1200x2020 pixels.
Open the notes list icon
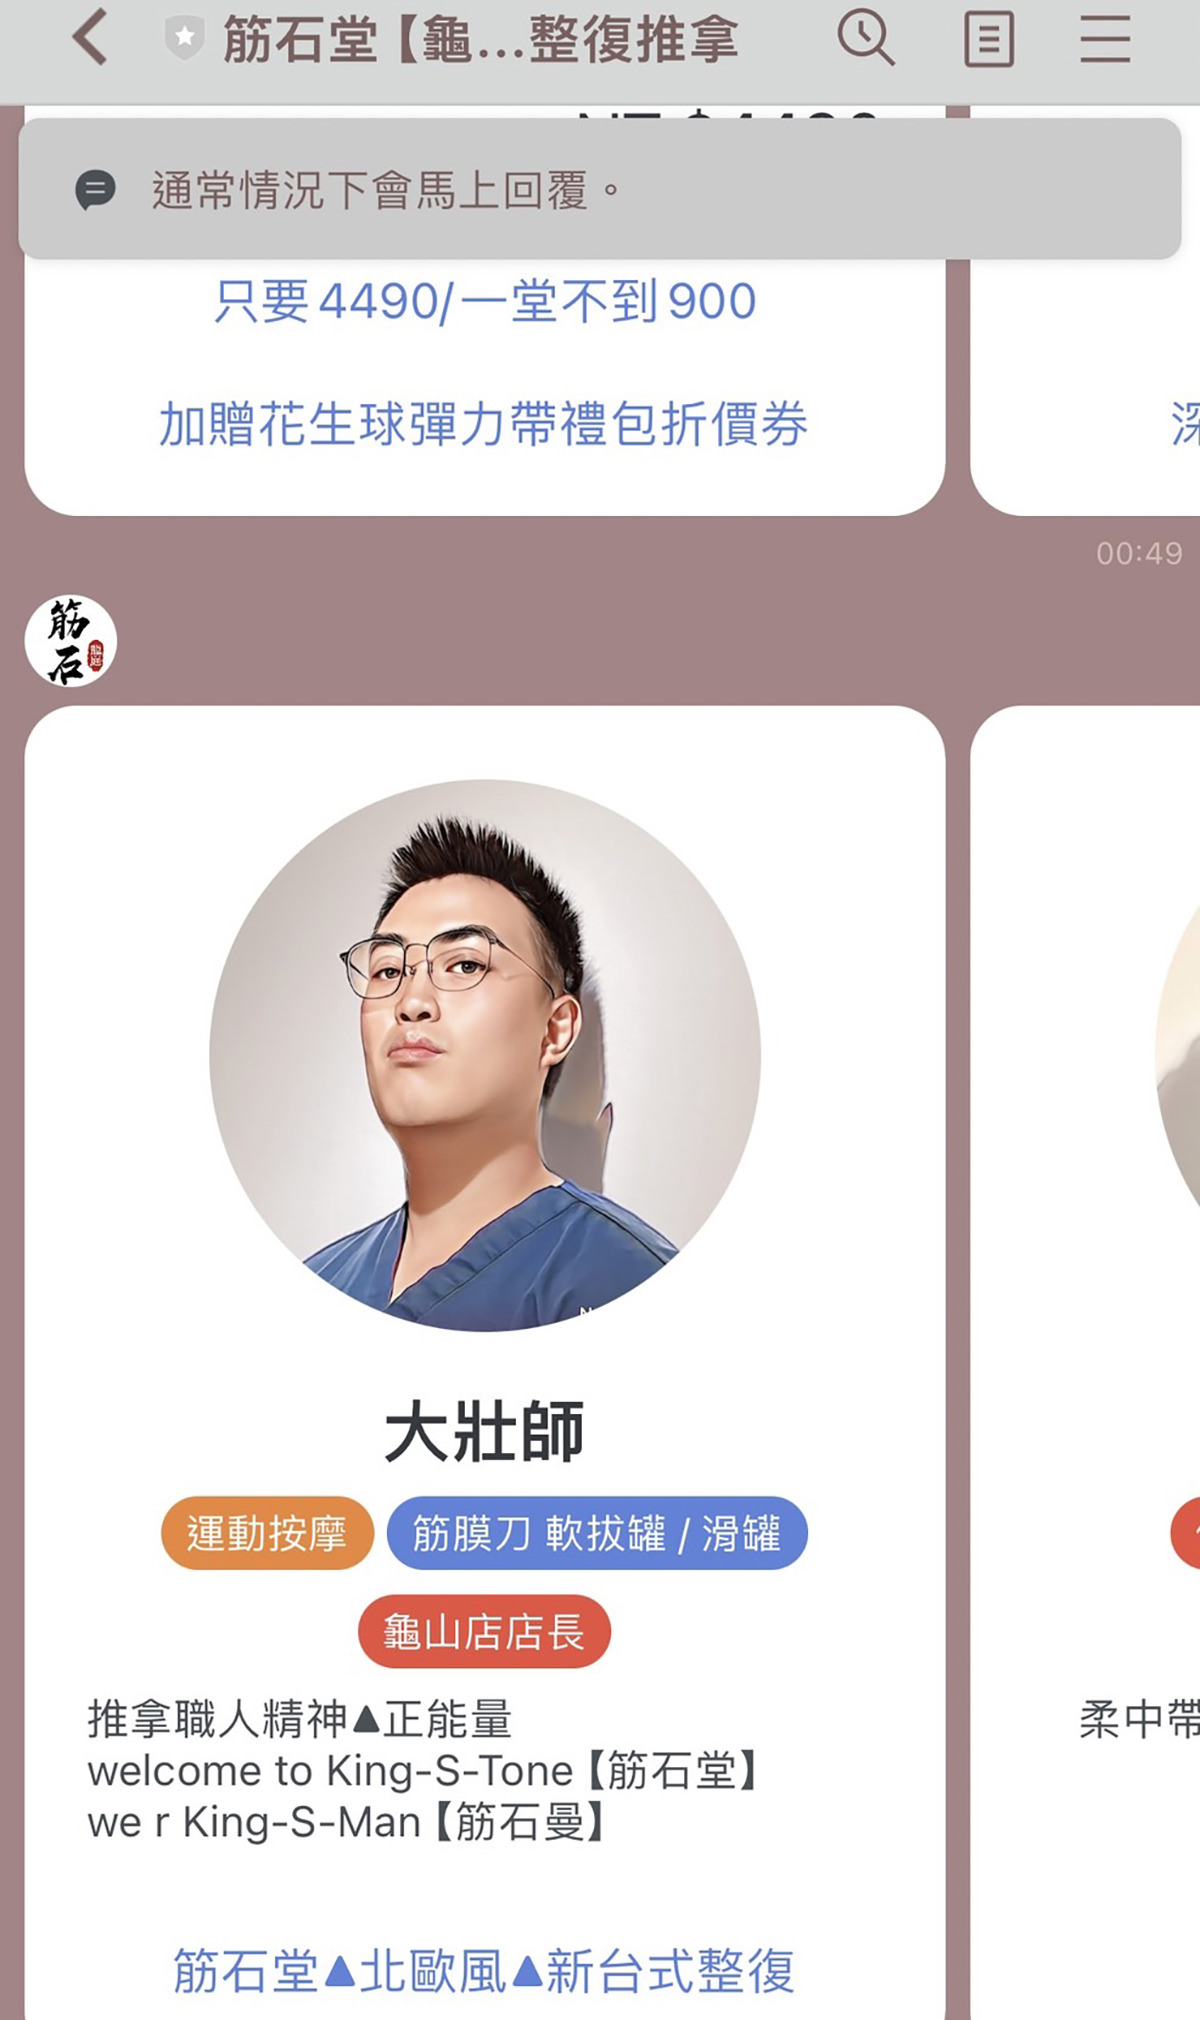[989, 40]
